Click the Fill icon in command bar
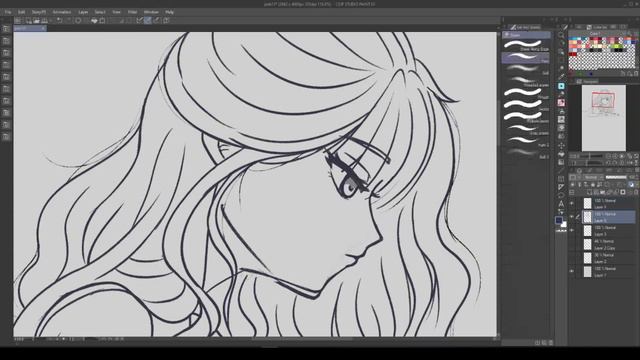 (x=94, y=20)
